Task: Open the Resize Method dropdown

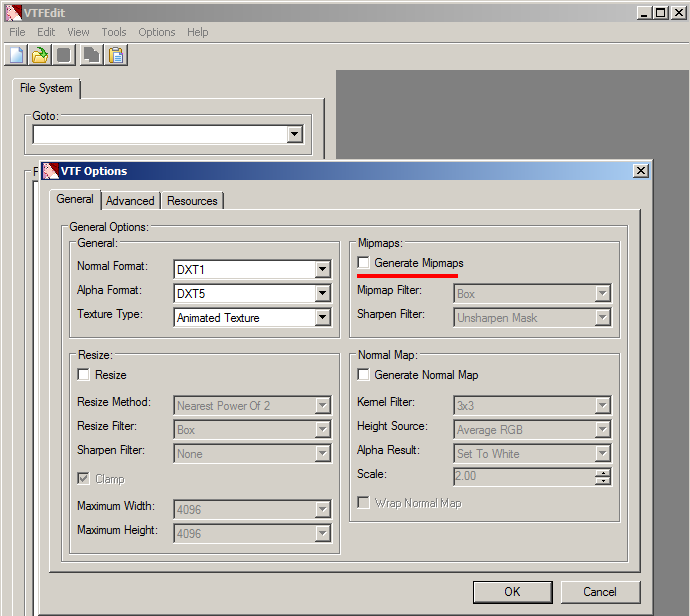Action: coord(323,405)
